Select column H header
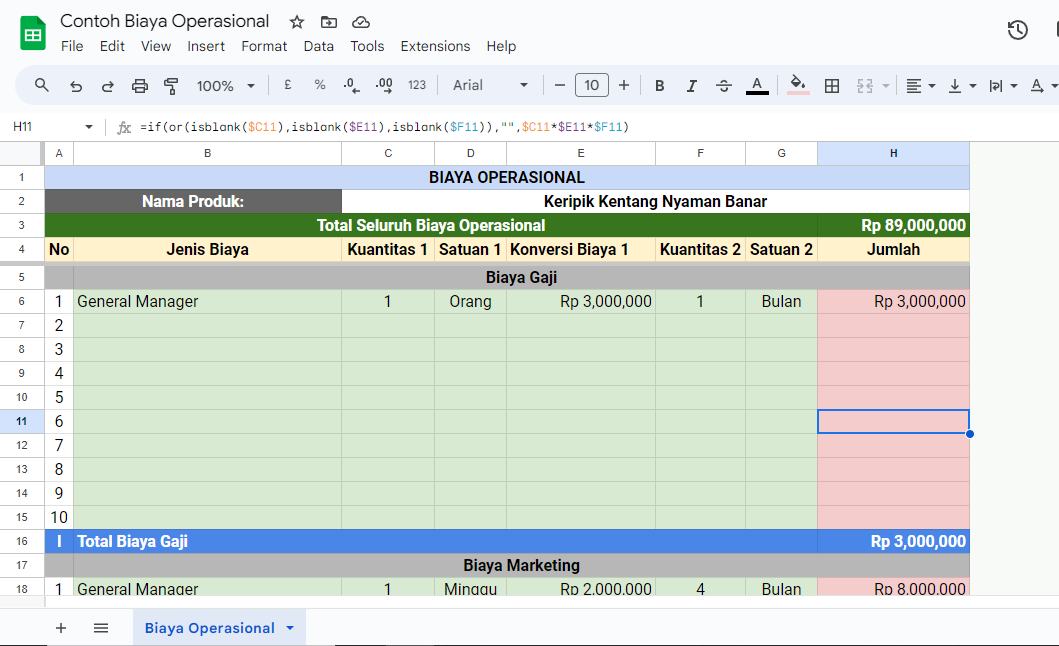This screenshot has width=1059, height=646. point(893,153)
